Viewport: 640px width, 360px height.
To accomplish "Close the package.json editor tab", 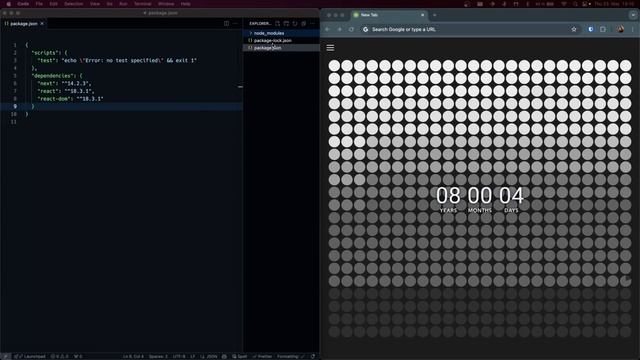I will [42, 24].
